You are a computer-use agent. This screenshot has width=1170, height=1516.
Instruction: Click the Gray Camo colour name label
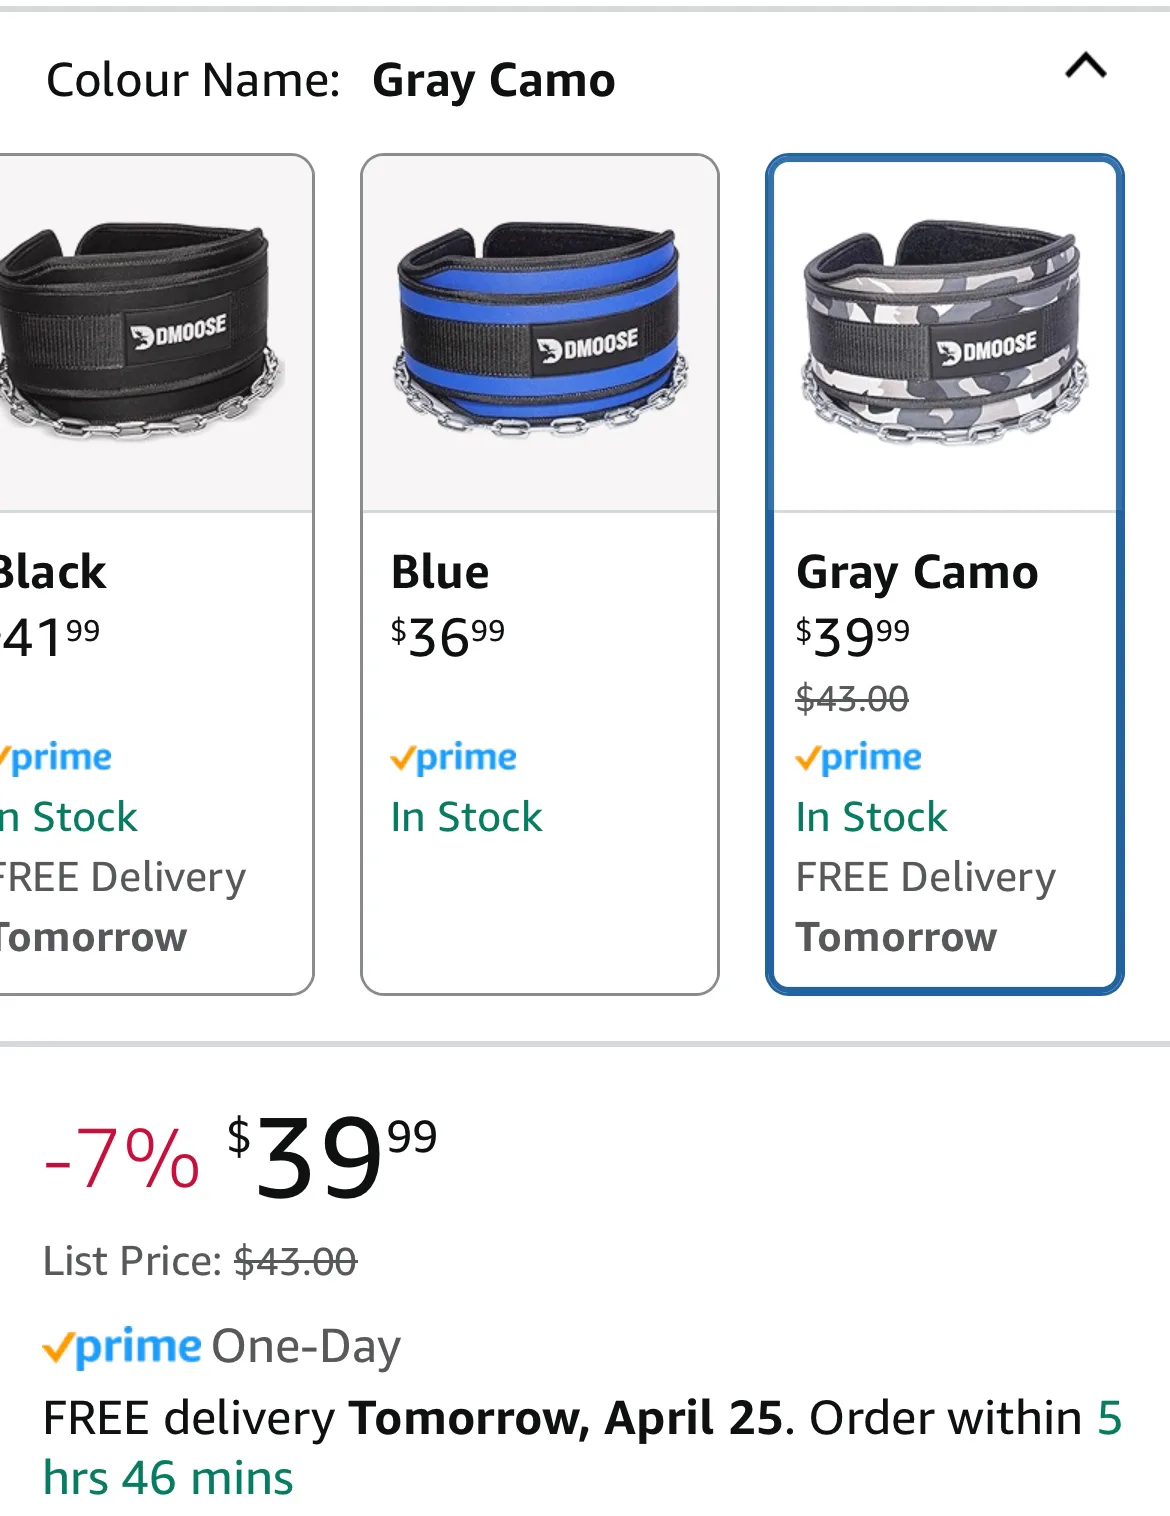point(917,574)
